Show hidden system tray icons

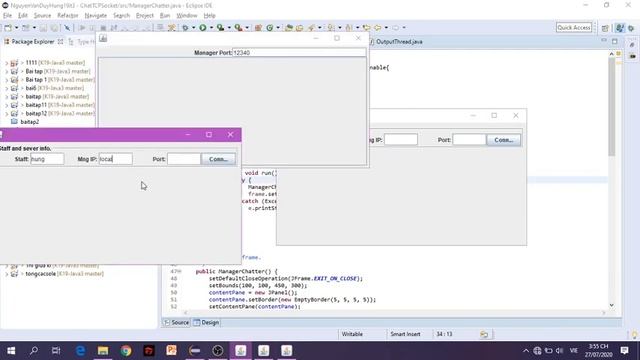(x=526, y=351)
